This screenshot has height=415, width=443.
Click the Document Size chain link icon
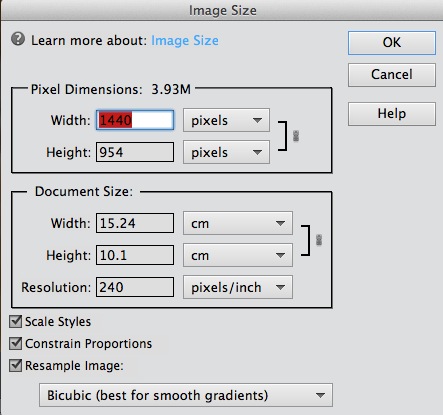[x=319, y=240]
